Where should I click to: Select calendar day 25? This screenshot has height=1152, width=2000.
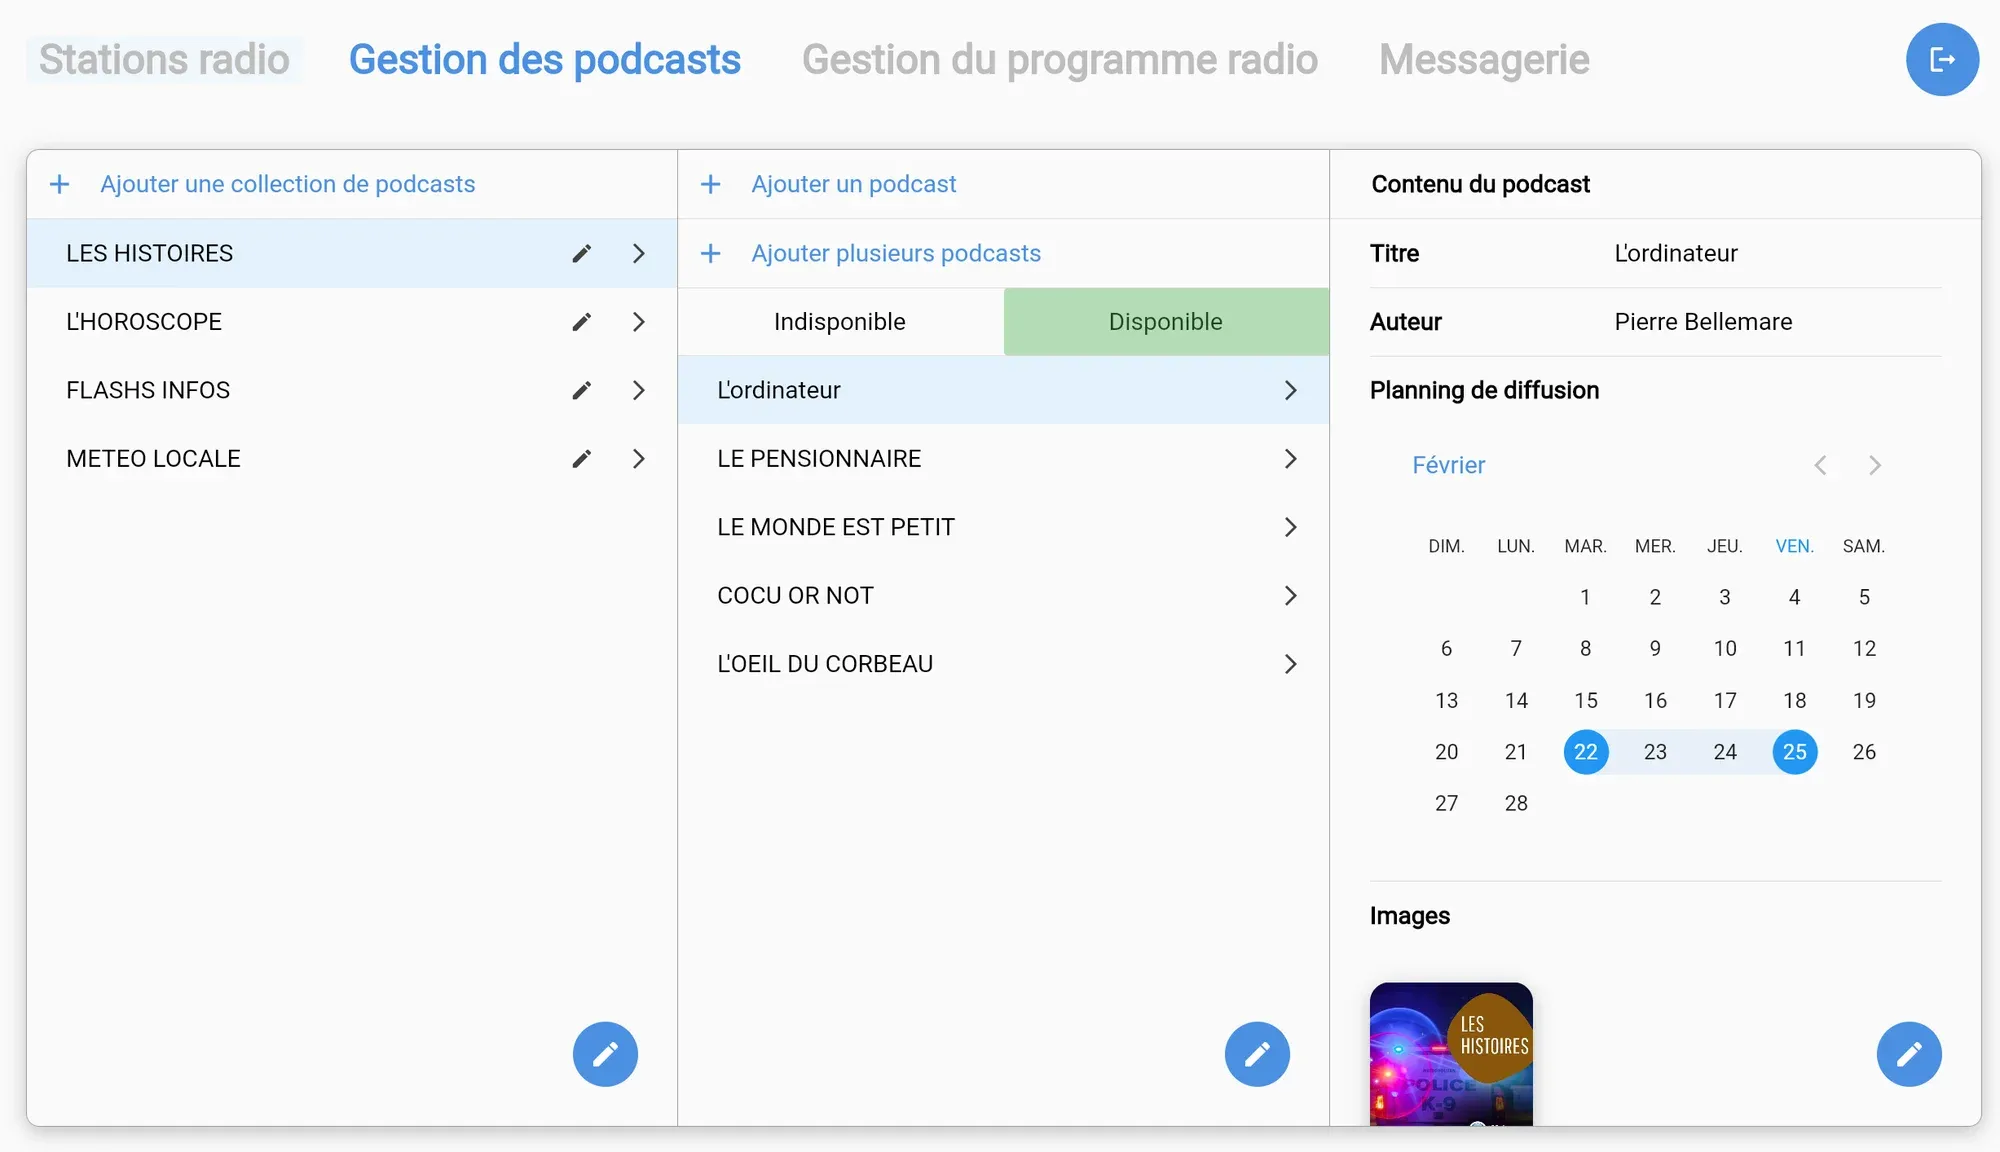coord(1795,752)
